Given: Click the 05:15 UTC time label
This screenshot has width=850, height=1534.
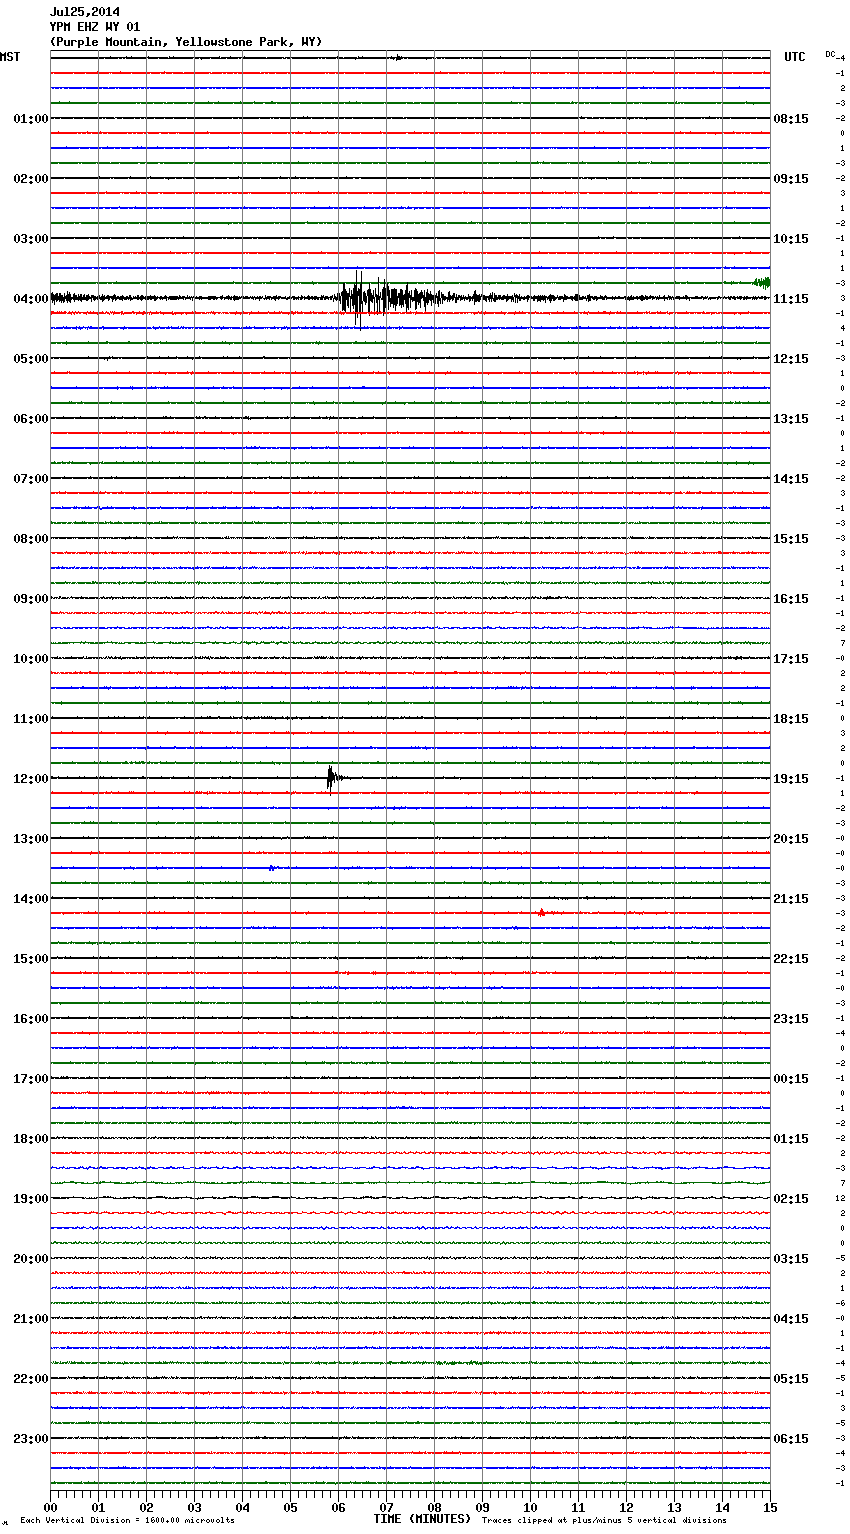Looking at the screenshot, I should tap(791, 1379).
